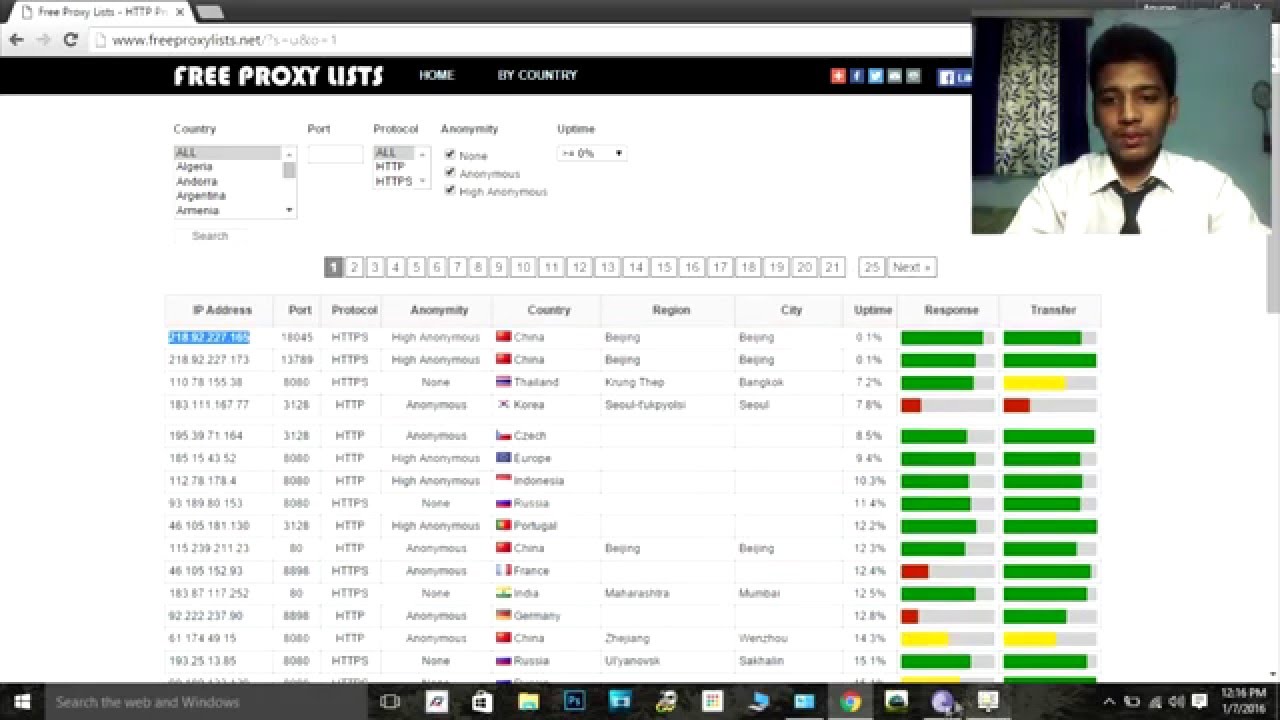Screen dimensions: 1280x720
Task: Click the Windows taskbar search box
Action: [205, 702]
